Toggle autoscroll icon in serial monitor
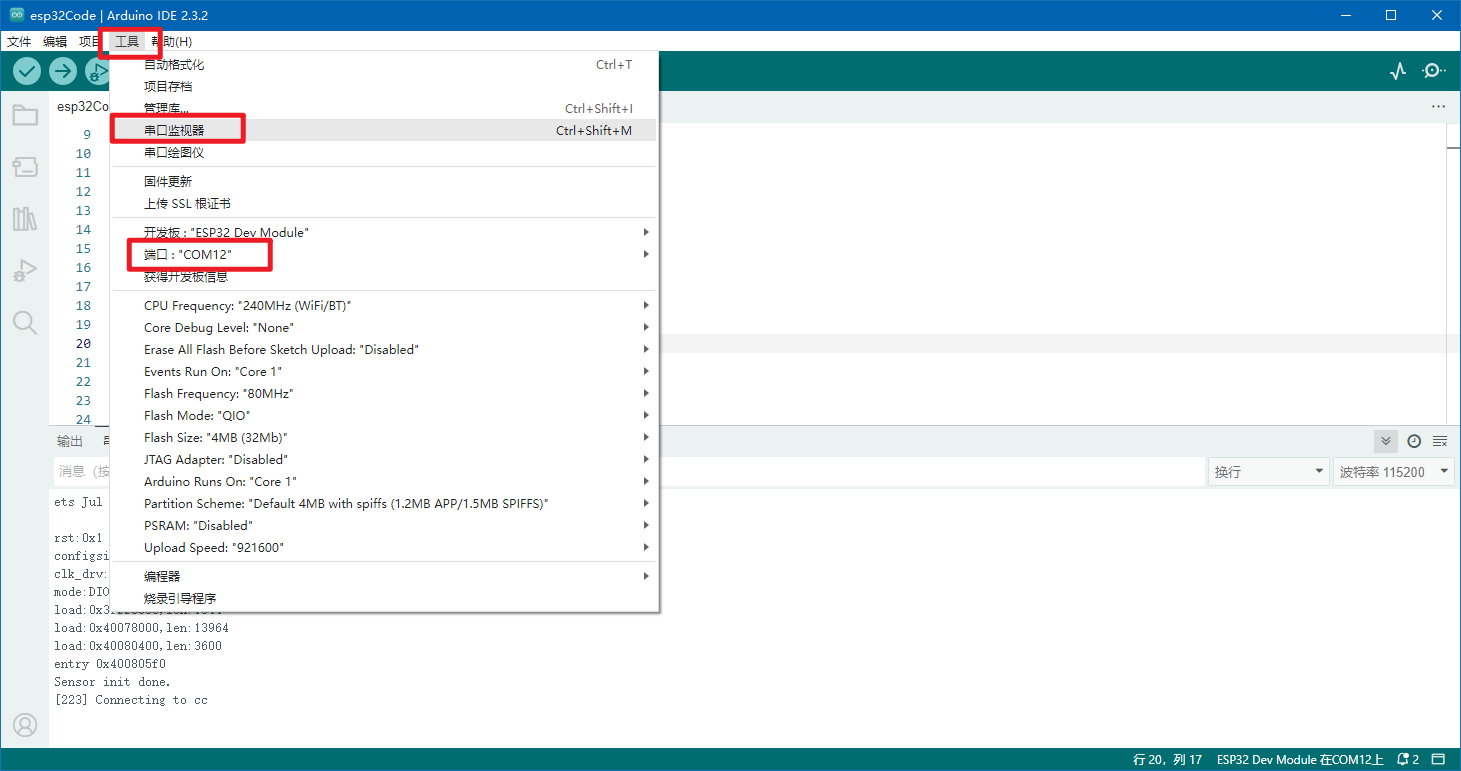Screen dimensions: 1461x771 tap(1385, 441)
